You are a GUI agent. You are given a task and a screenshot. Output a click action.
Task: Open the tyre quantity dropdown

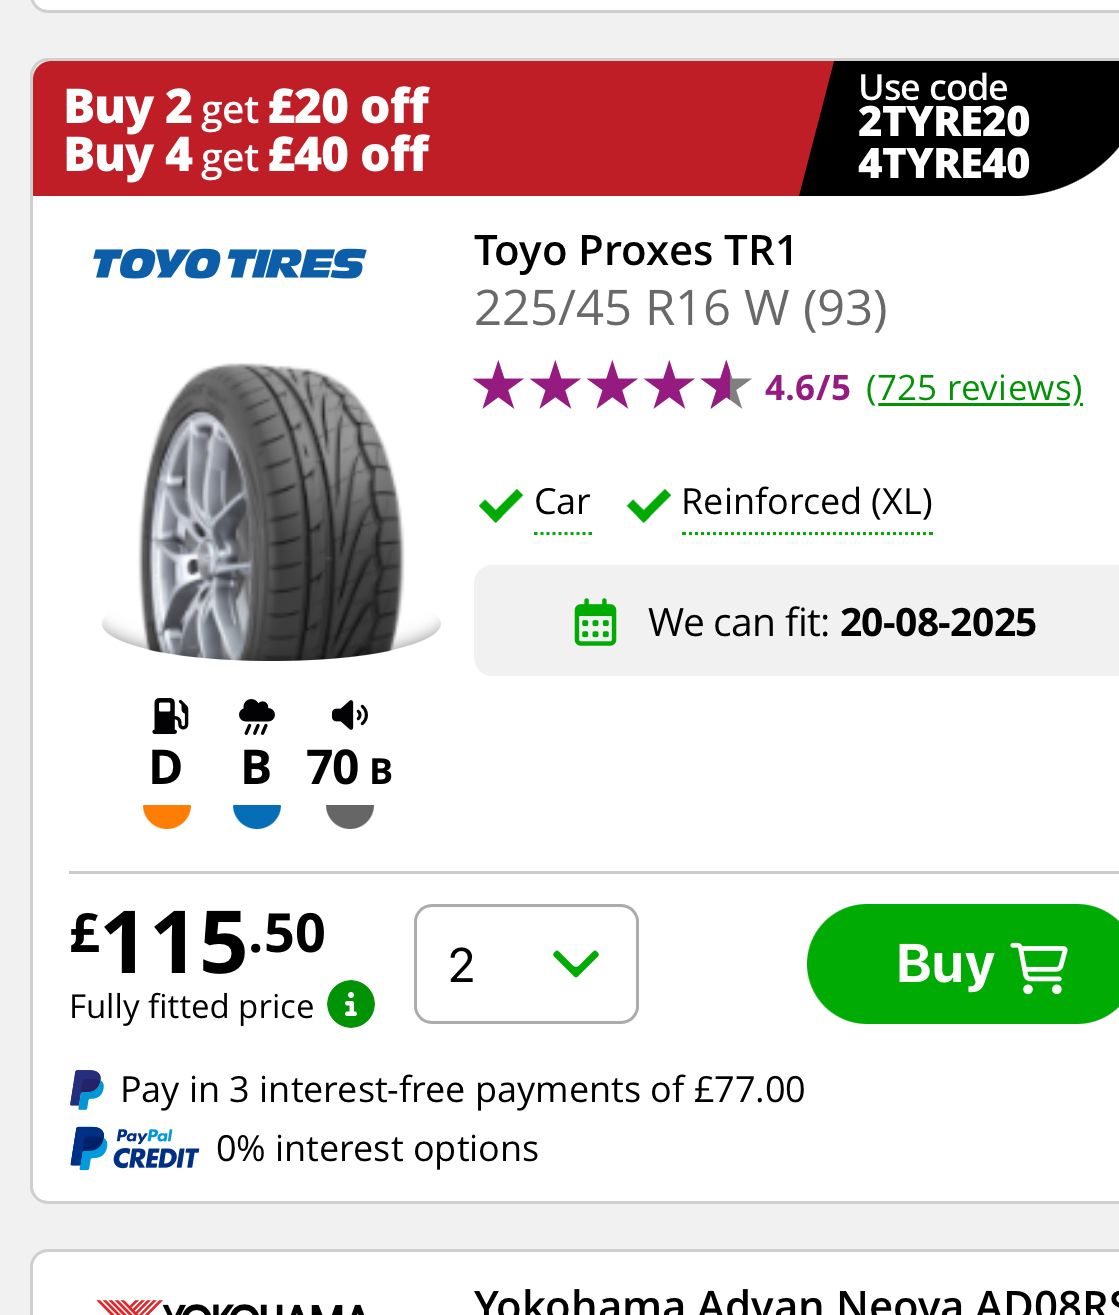point(526,964)
